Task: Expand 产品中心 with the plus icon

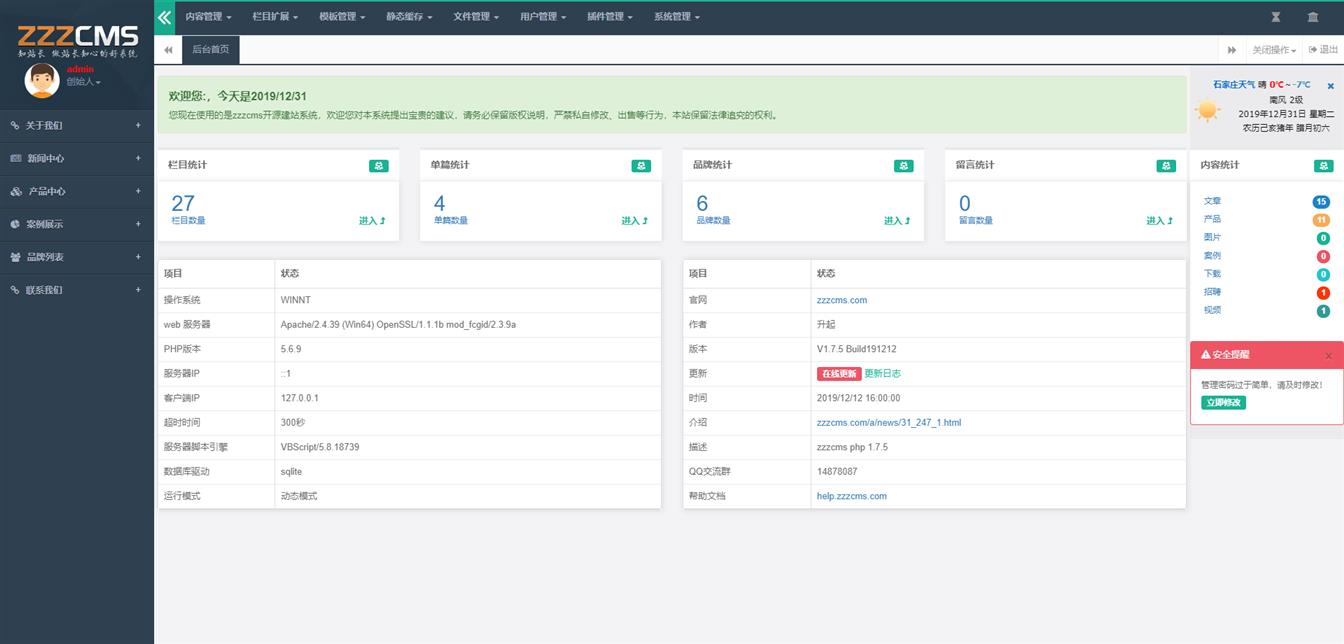Action: (x=138, y=191)
